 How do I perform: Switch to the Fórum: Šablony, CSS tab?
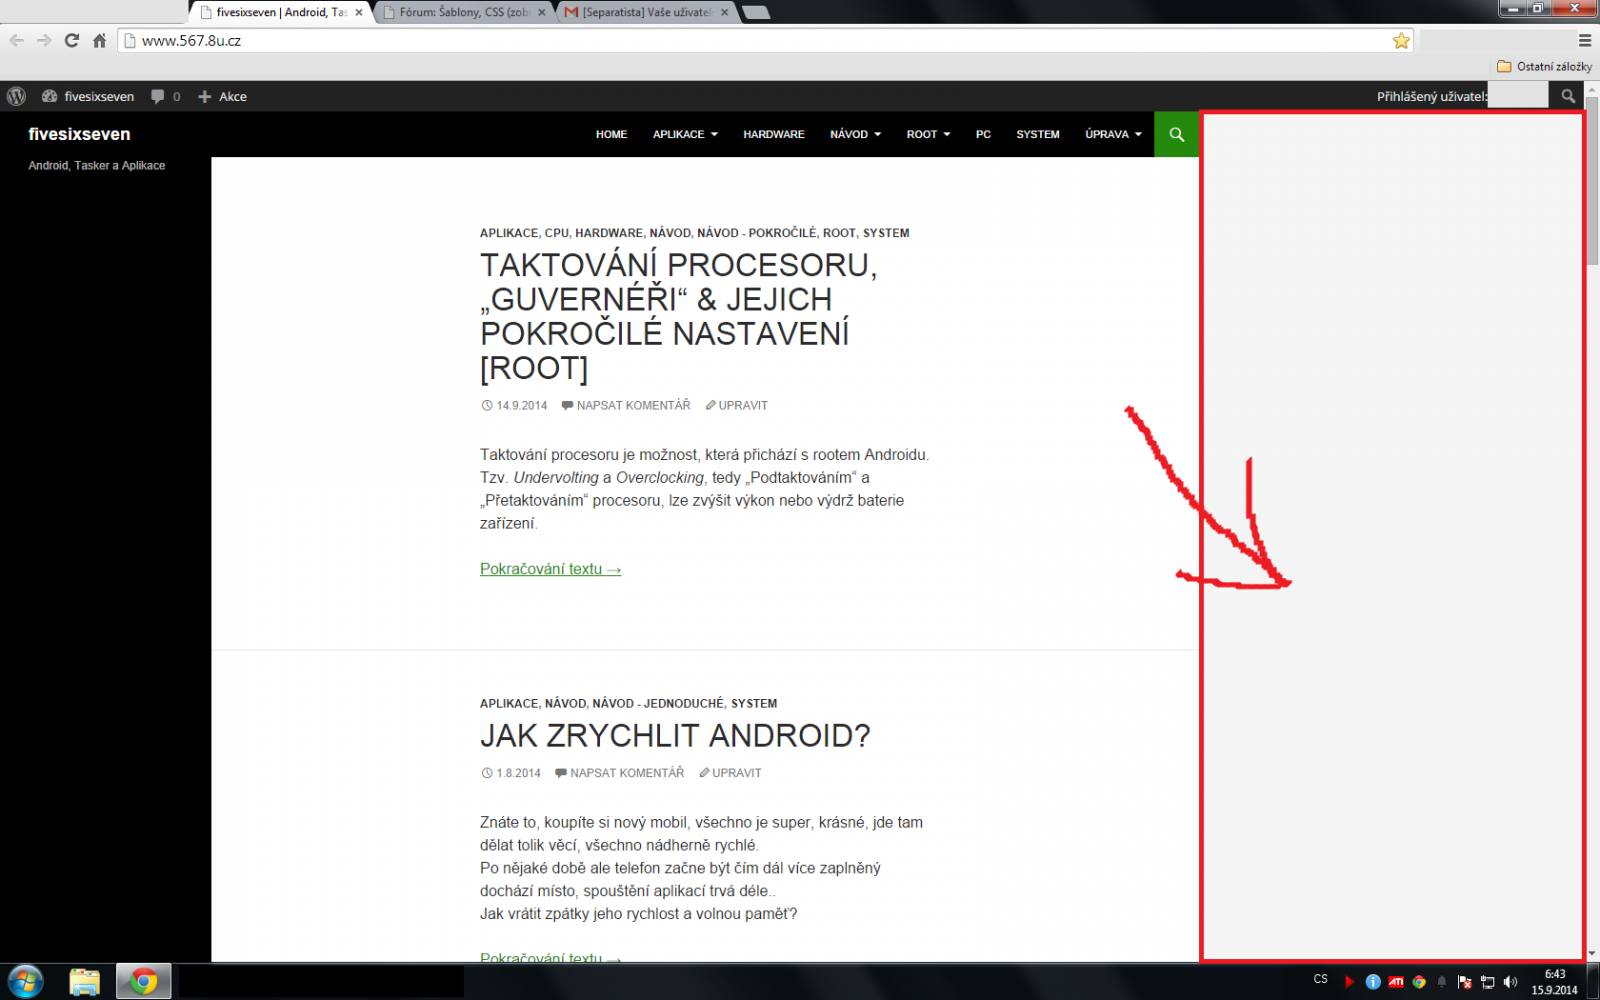[x=464, y=12]
